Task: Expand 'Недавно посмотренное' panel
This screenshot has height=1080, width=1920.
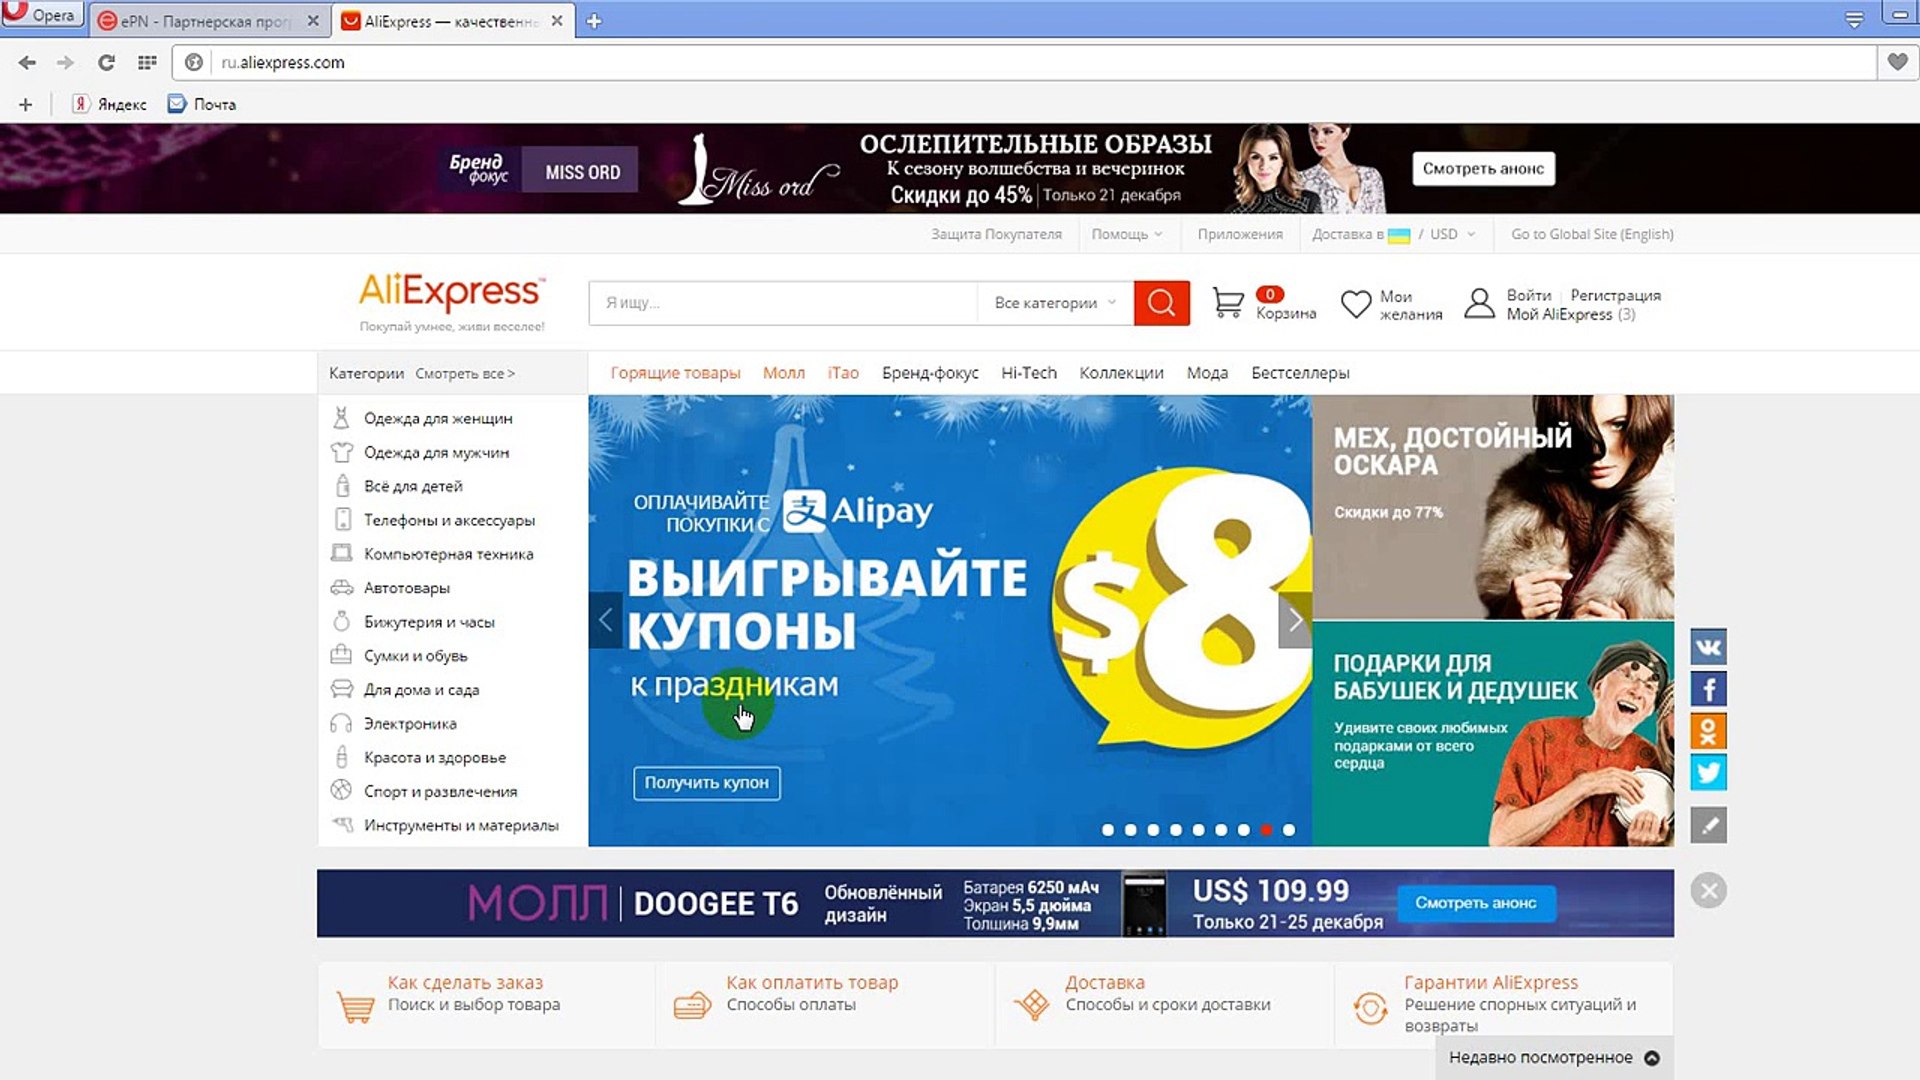Action: tap(1554, 1057)
